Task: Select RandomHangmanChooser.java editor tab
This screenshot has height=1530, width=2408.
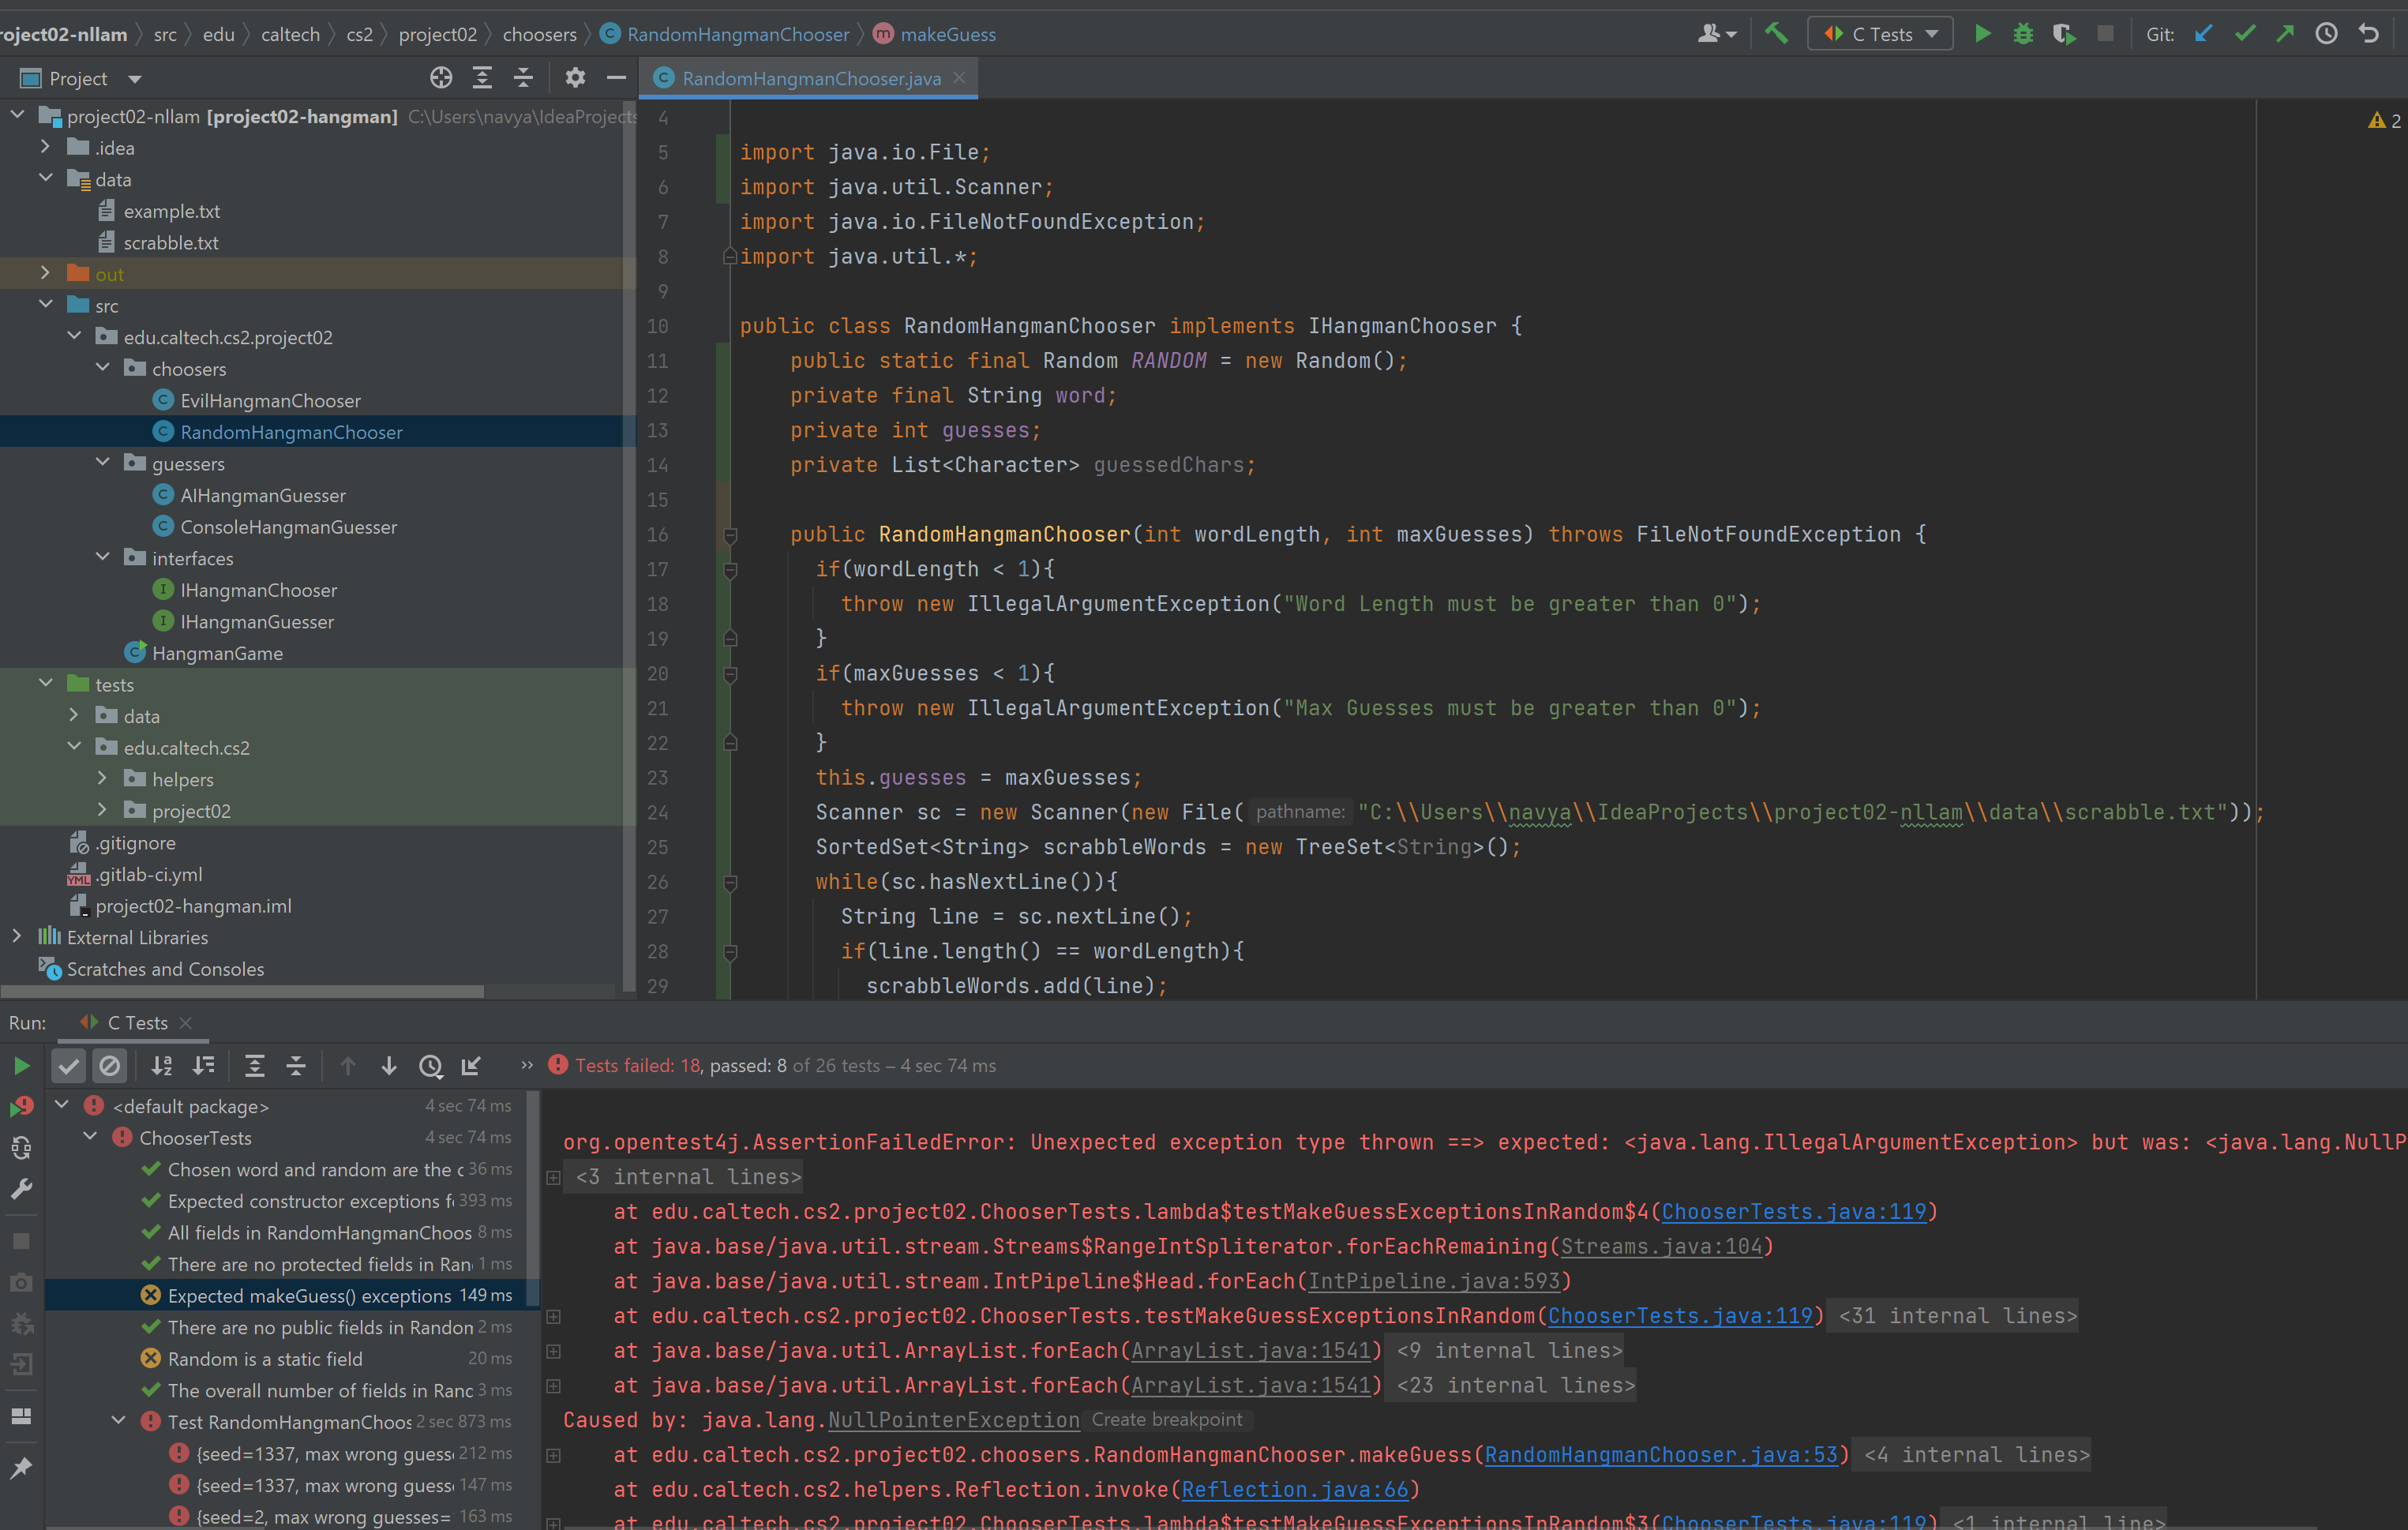Action: pos(810,78)
